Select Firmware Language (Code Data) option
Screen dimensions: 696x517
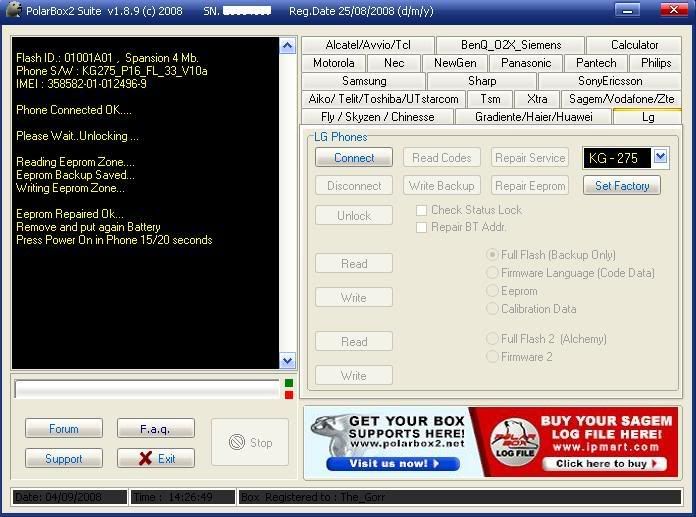tap(492, 272)
